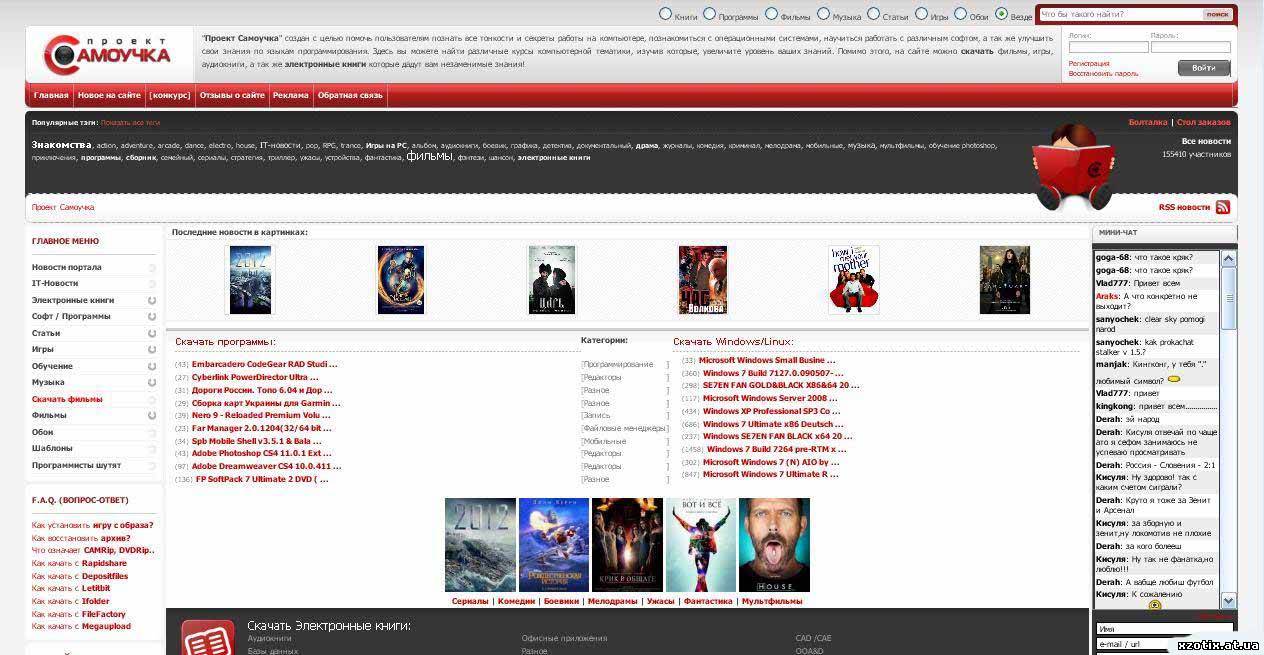Click the Michael Jackson movie poster
Image resolution: width=1264 pixels, height=655 pixels.
coord(700,545)
